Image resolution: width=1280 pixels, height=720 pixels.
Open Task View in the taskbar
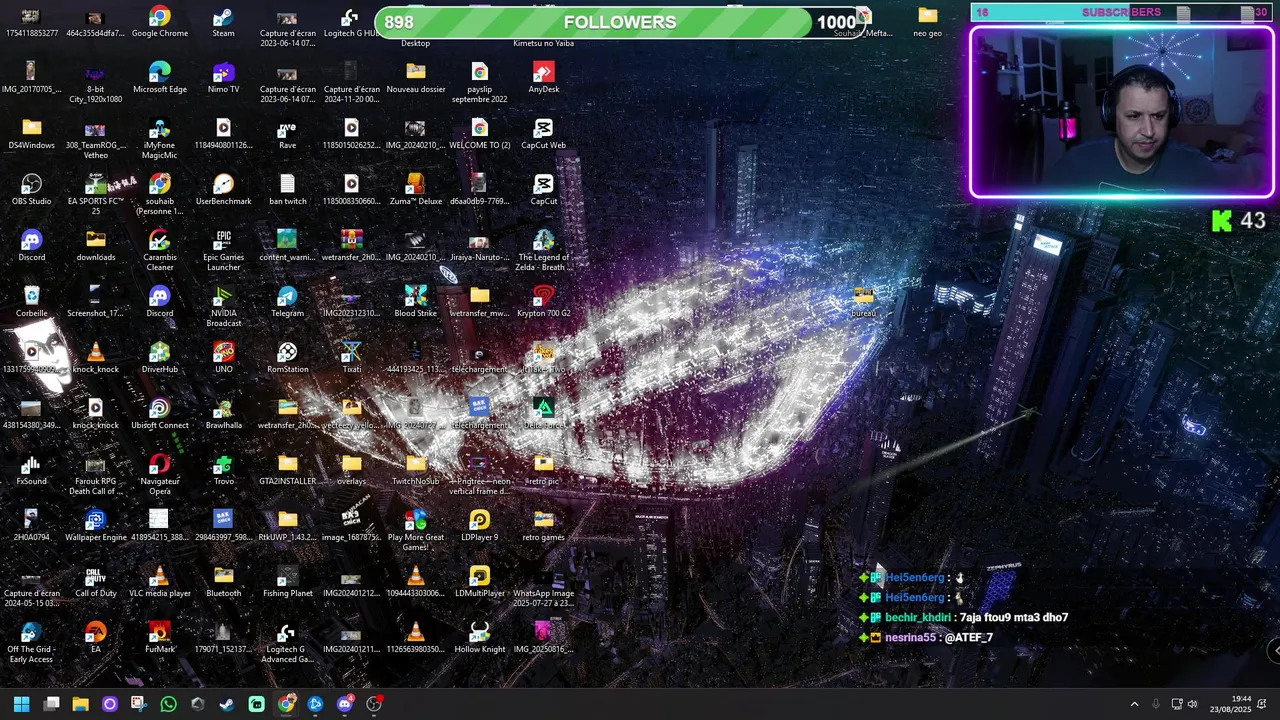pos(52,704)
